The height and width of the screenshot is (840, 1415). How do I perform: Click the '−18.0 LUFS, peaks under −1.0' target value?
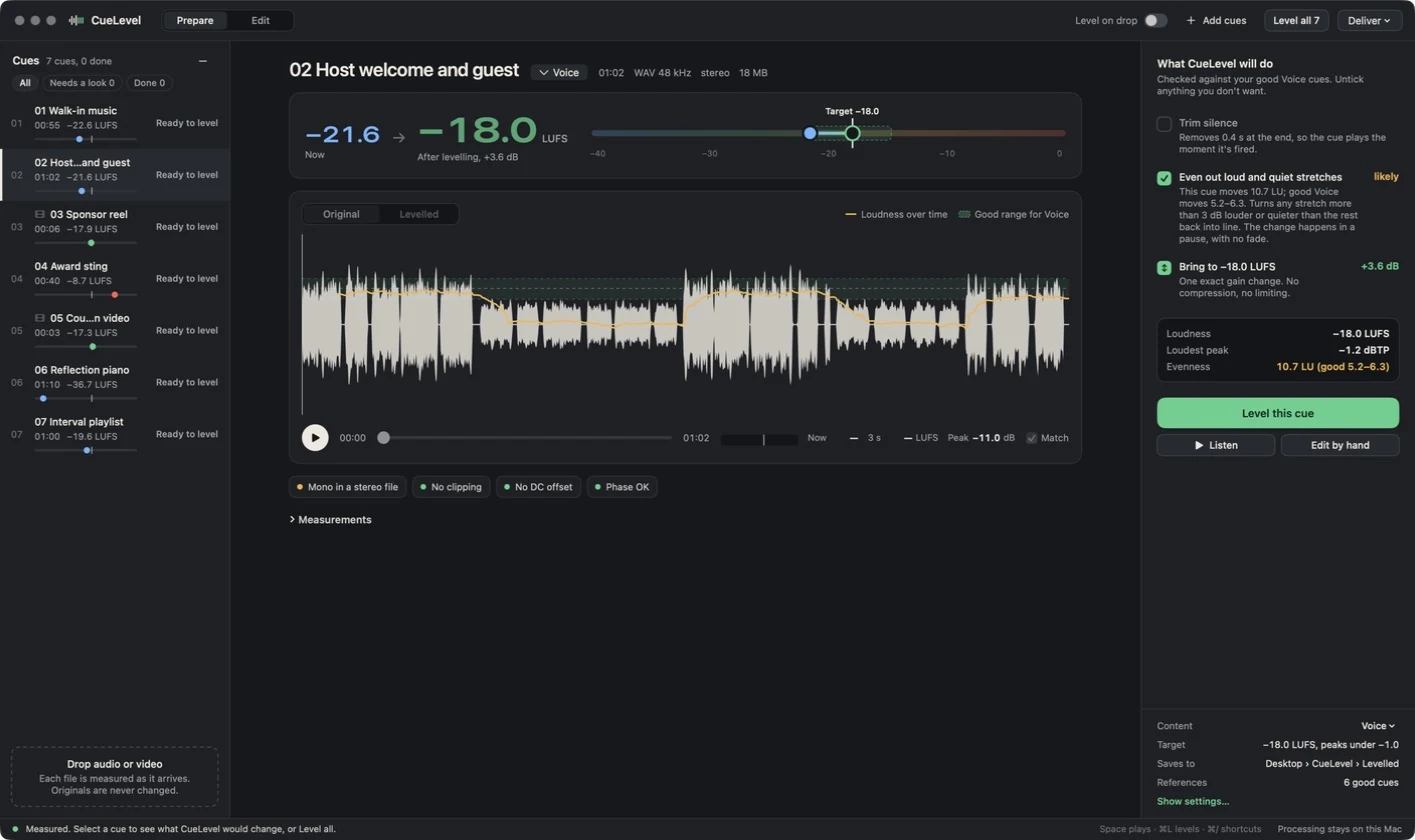pyautogui.click(x=1330, y=745)
